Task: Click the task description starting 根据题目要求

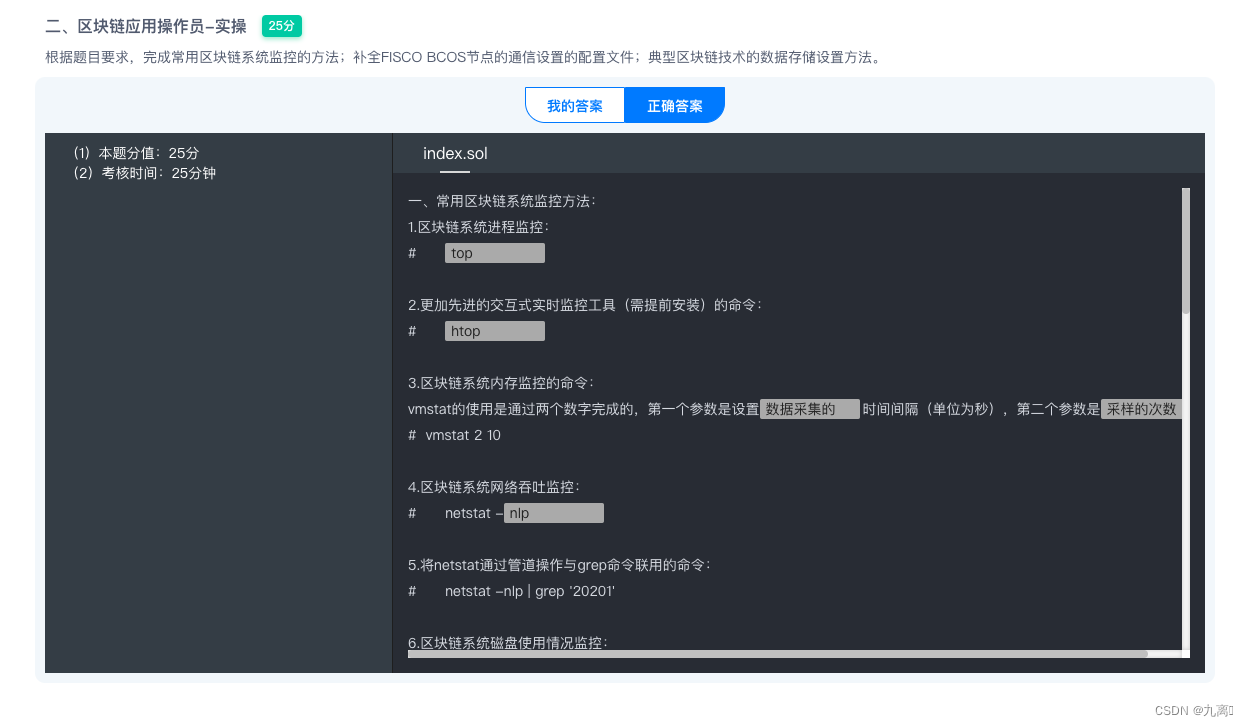Action: pos(465,57)
